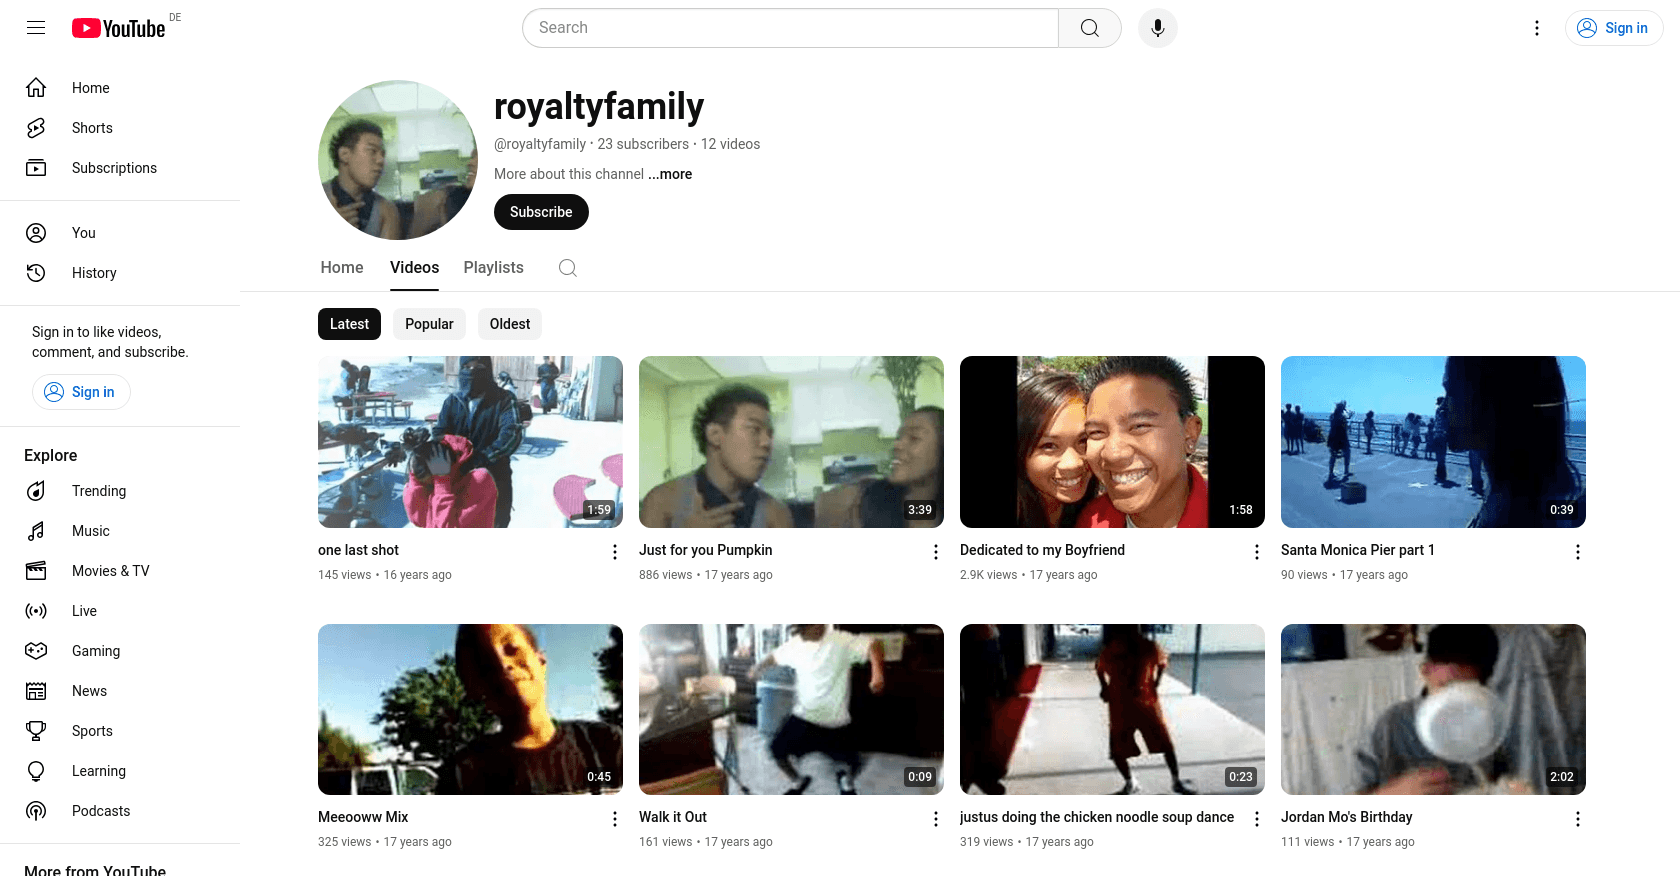Expand channel description with ...more
The height and width of the screenshot is (876, 1680).
670,174
